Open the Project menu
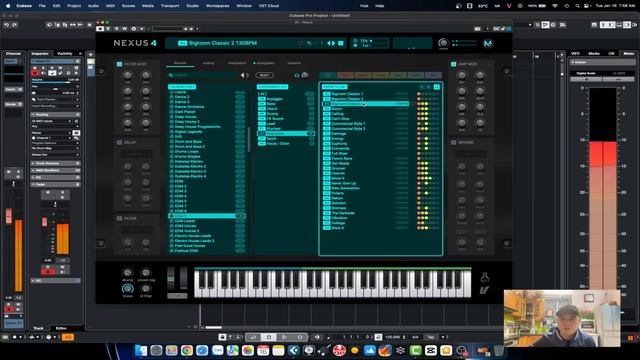 [x=74, y=6]
